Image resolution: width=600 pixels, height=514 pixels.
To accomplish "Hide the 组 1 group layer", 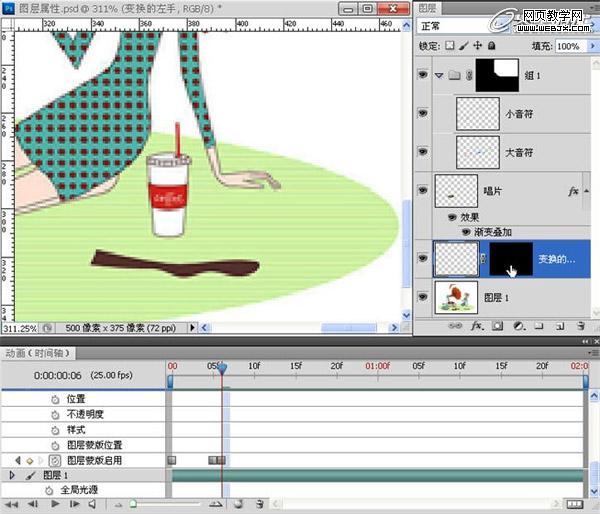I will [423, 74].
